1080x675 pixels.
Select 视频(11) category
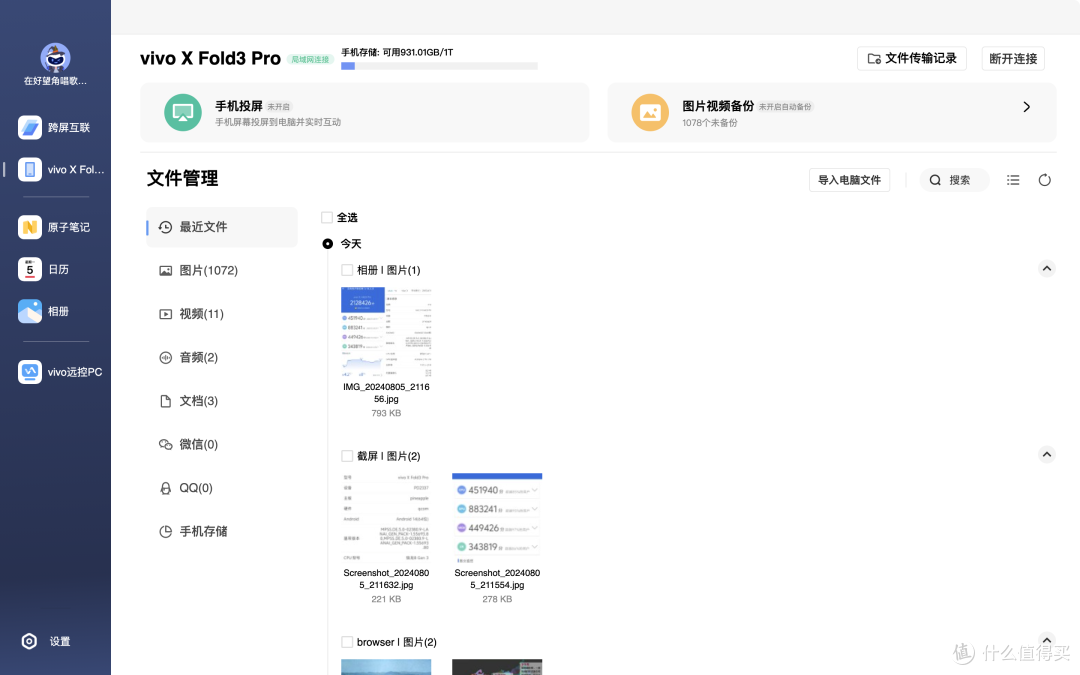pyautogui.click(x=222, y=314)
